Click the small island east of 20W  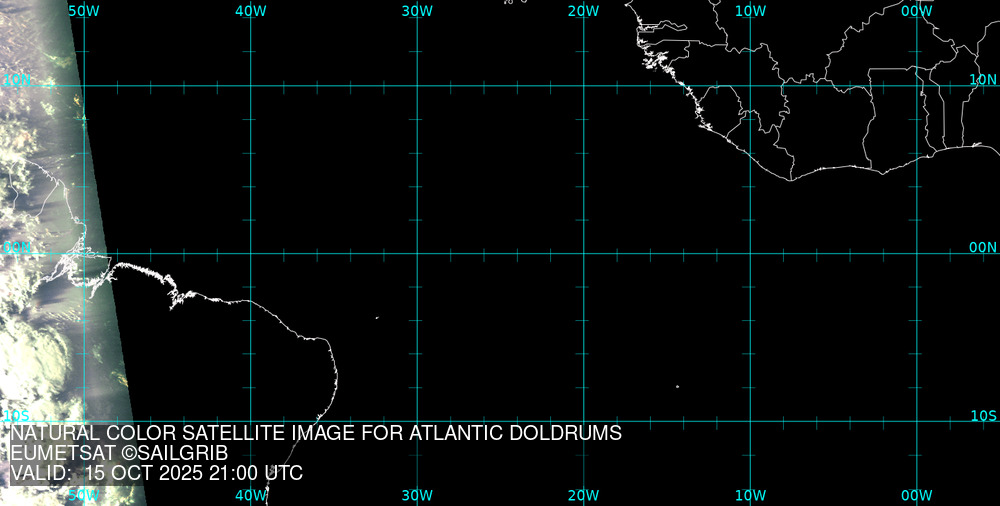click(x=677, y=386)
